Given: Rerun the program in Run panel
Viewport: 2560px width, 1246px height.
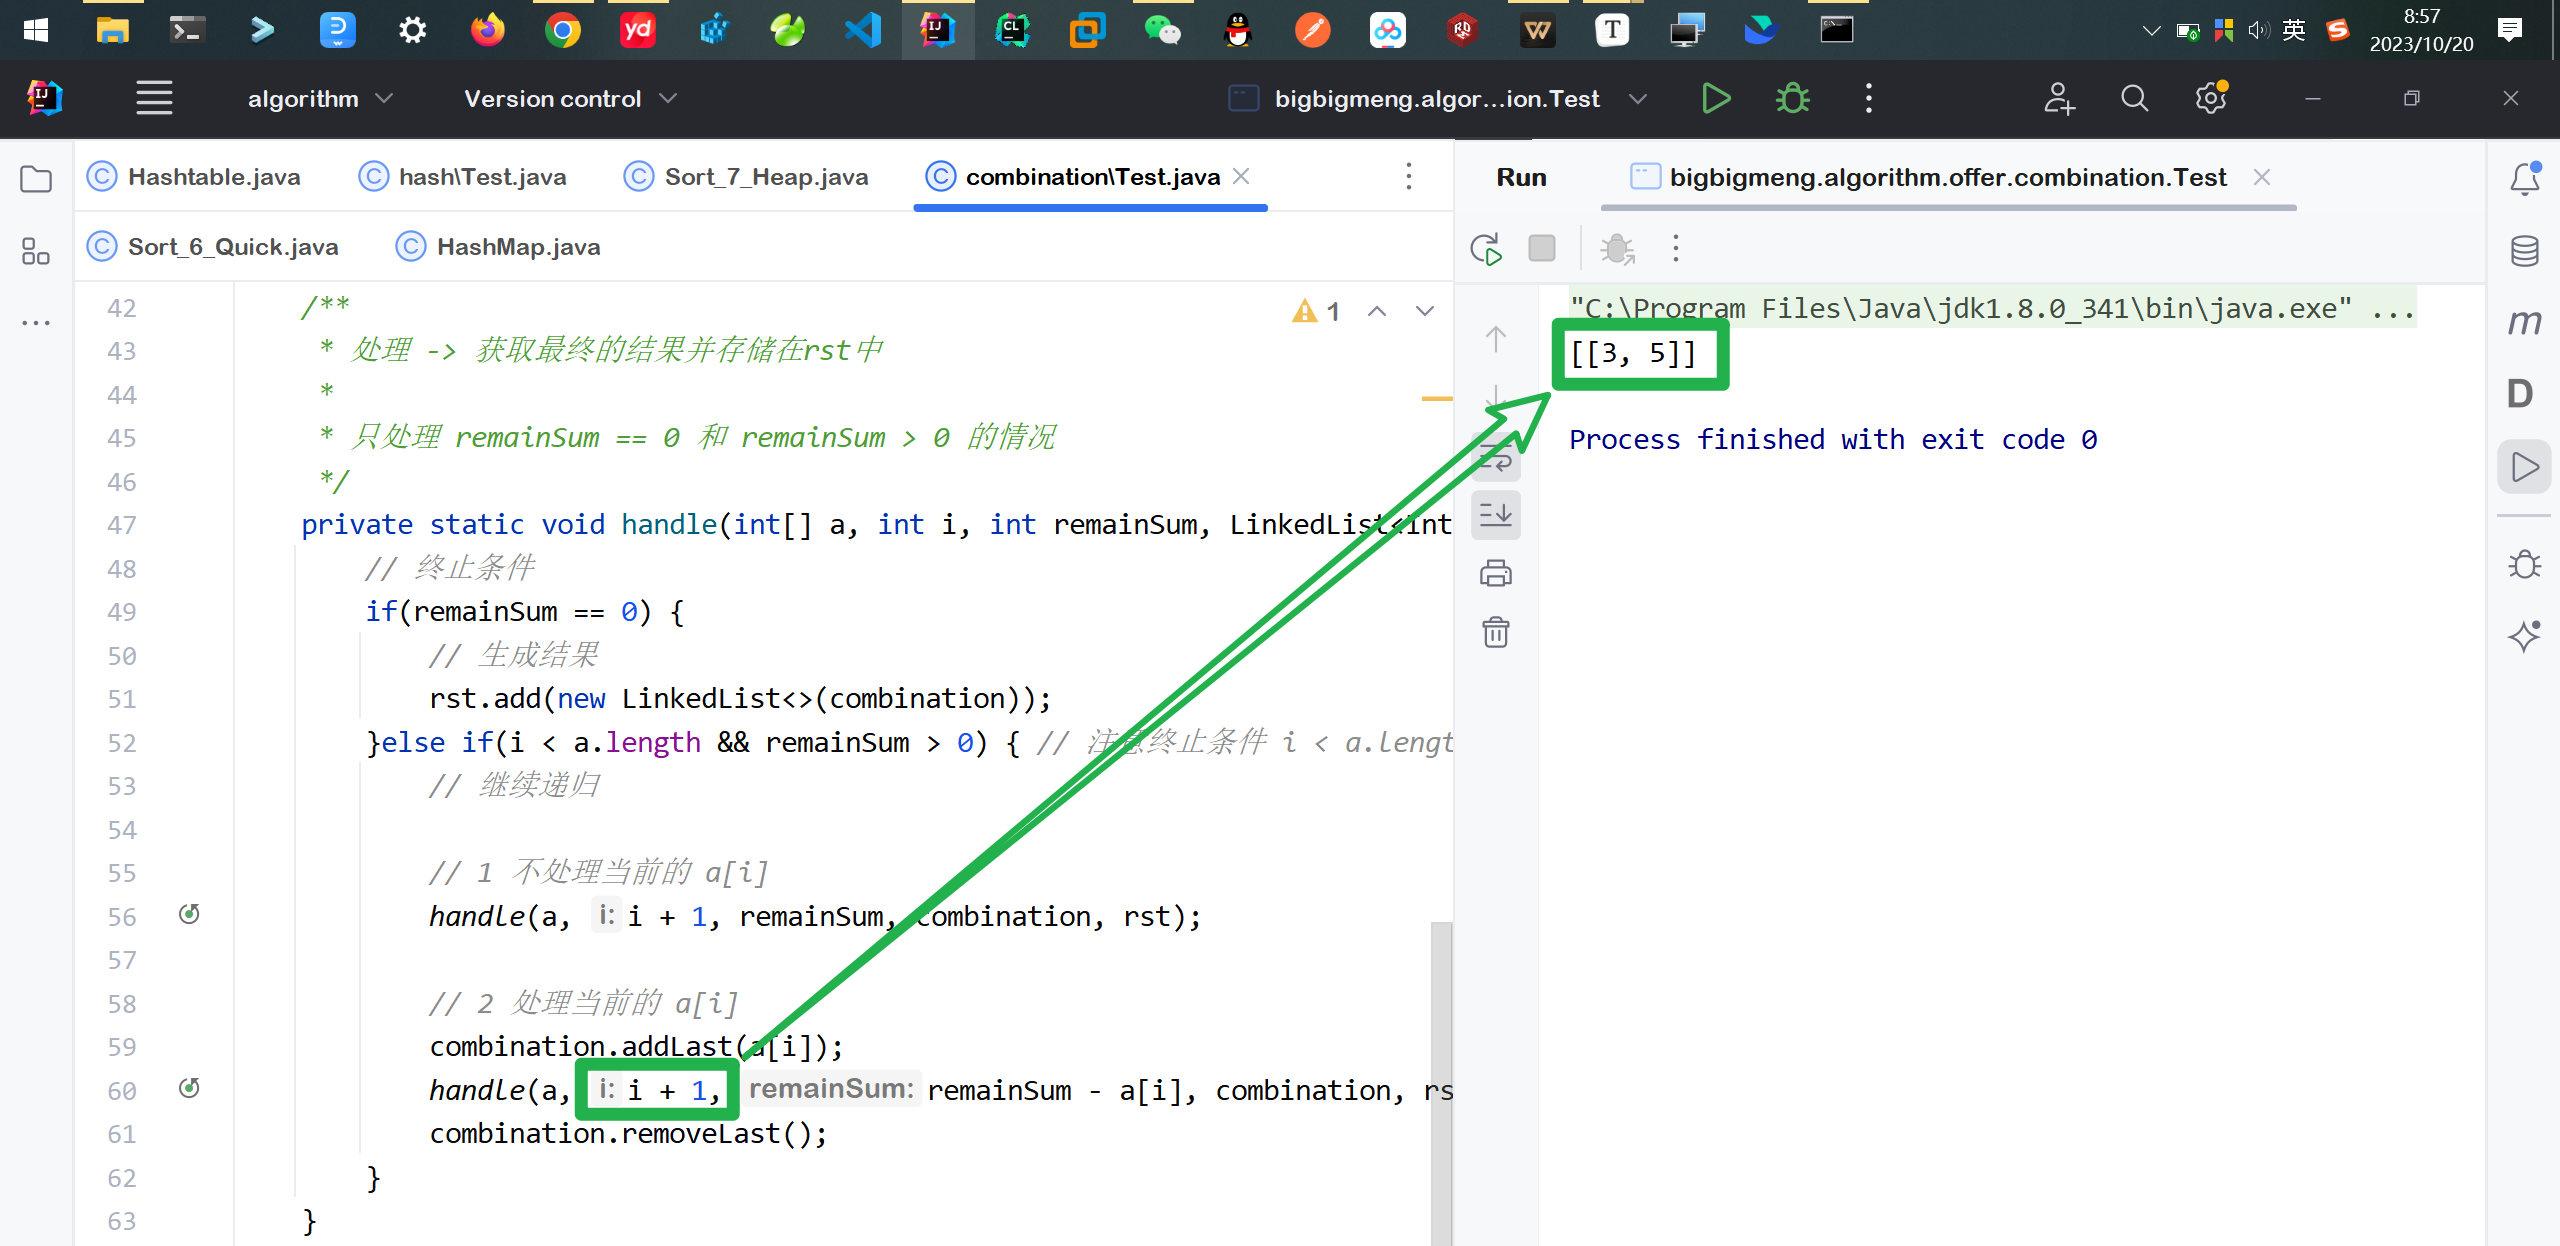Looking at the screenshot, I should coord(1486,248).
